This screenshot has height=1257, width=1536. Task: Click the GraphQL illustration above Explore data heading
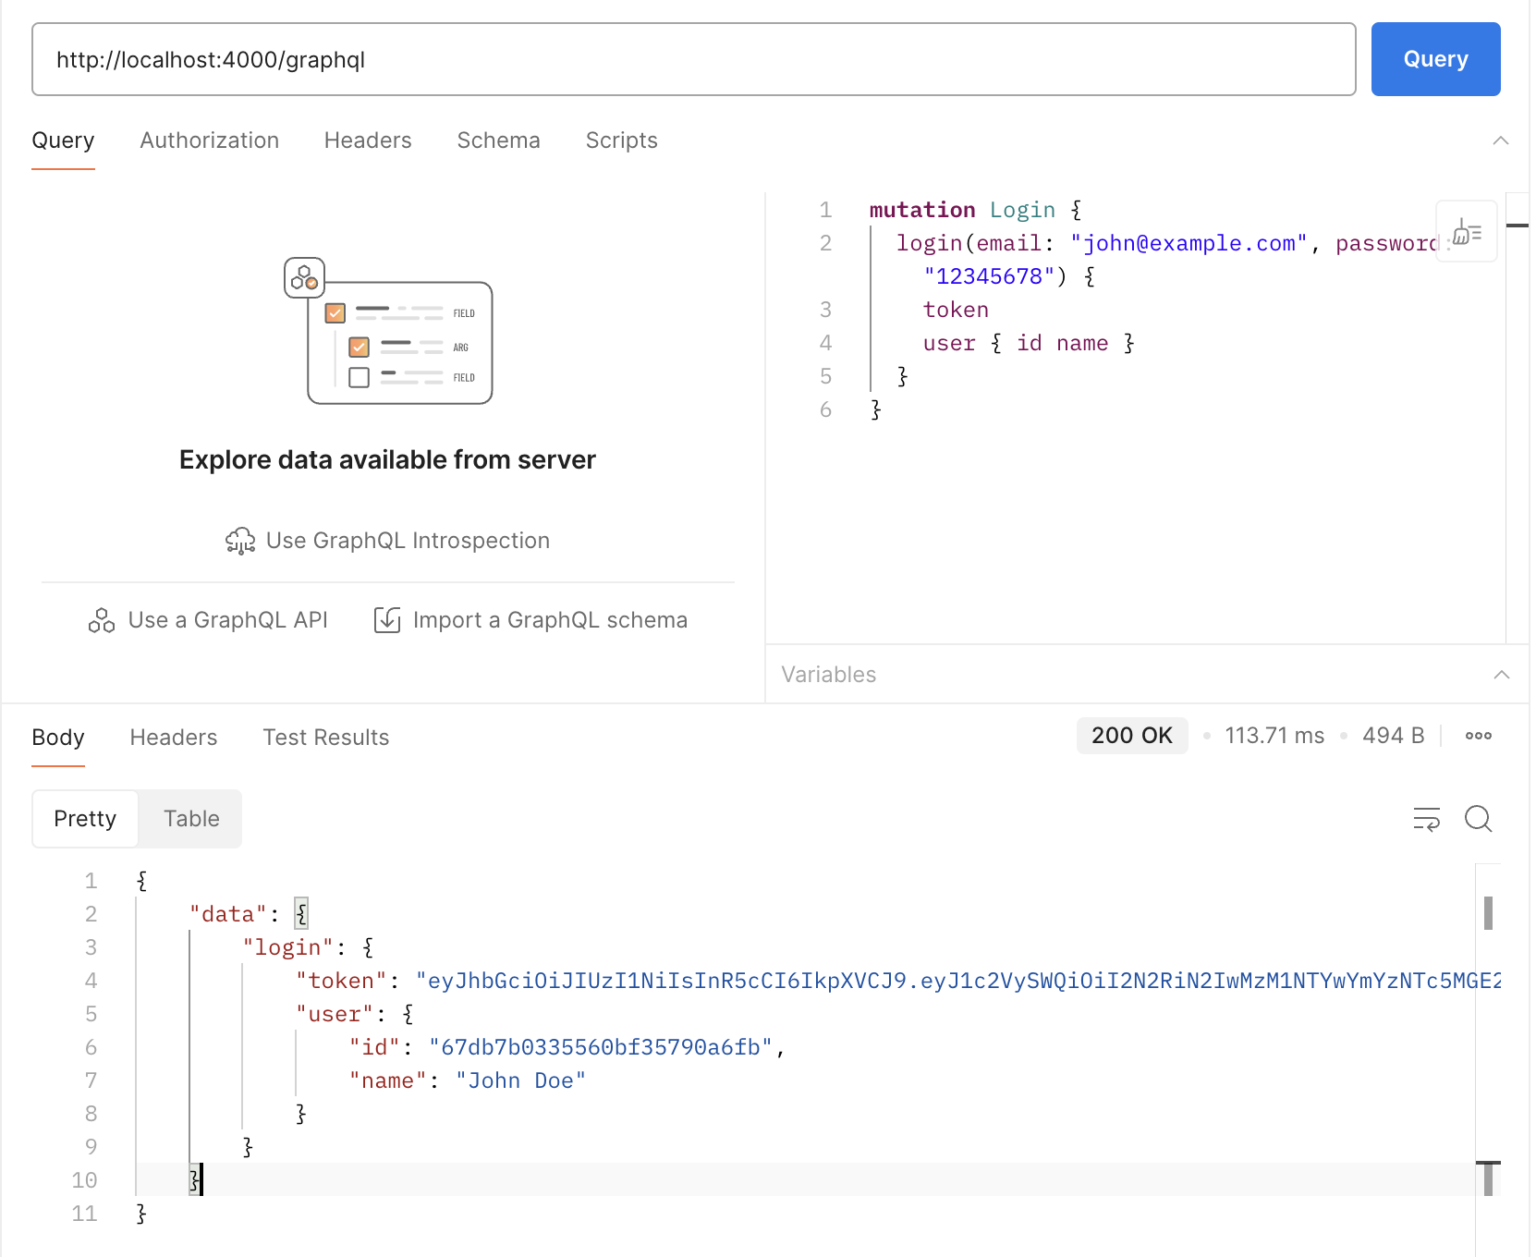point(388,330)
